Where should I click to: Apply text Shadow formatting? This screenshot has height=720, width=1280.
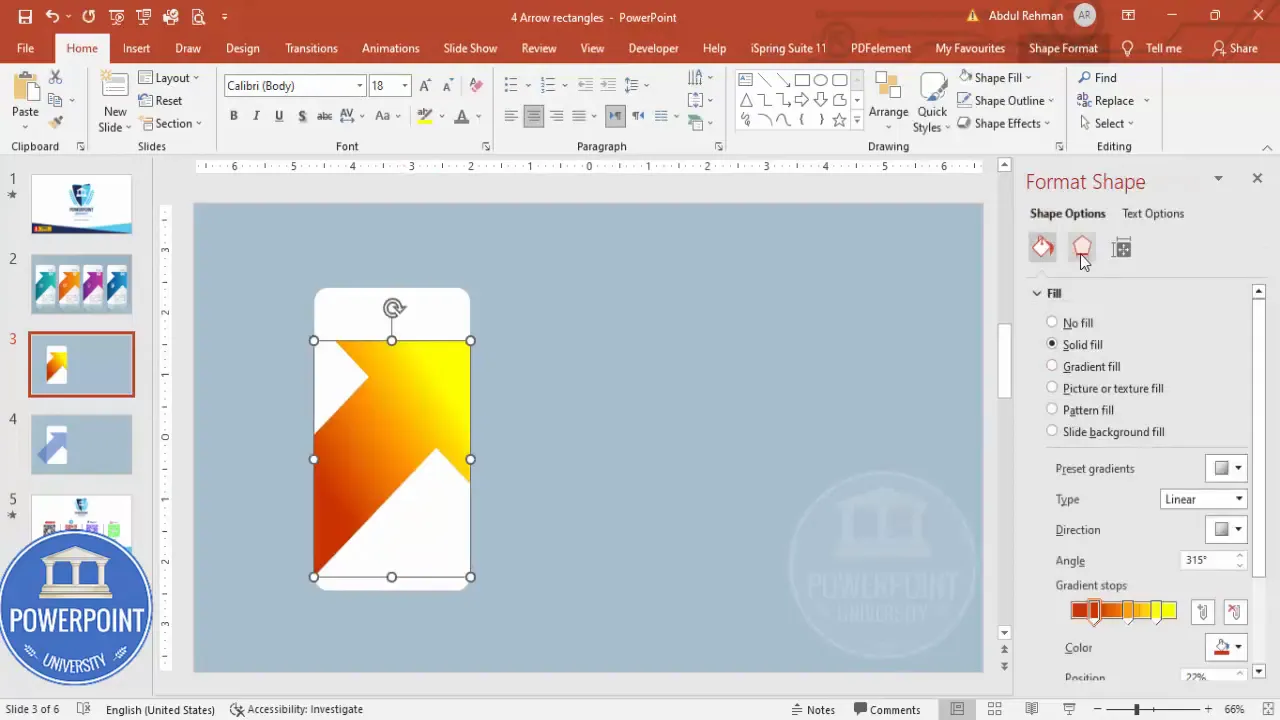[301, 116]
